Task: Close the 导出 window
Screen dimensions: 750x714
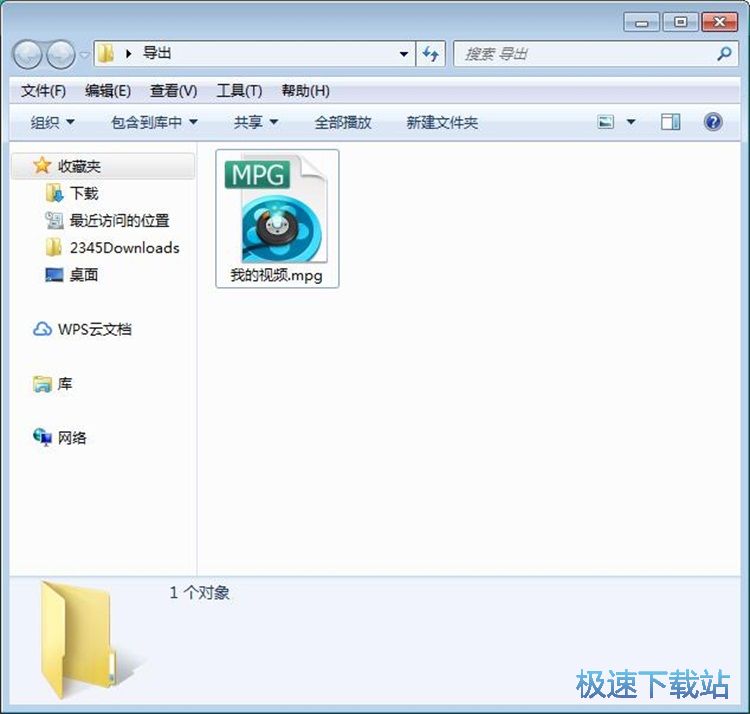Action: point(719,22)
